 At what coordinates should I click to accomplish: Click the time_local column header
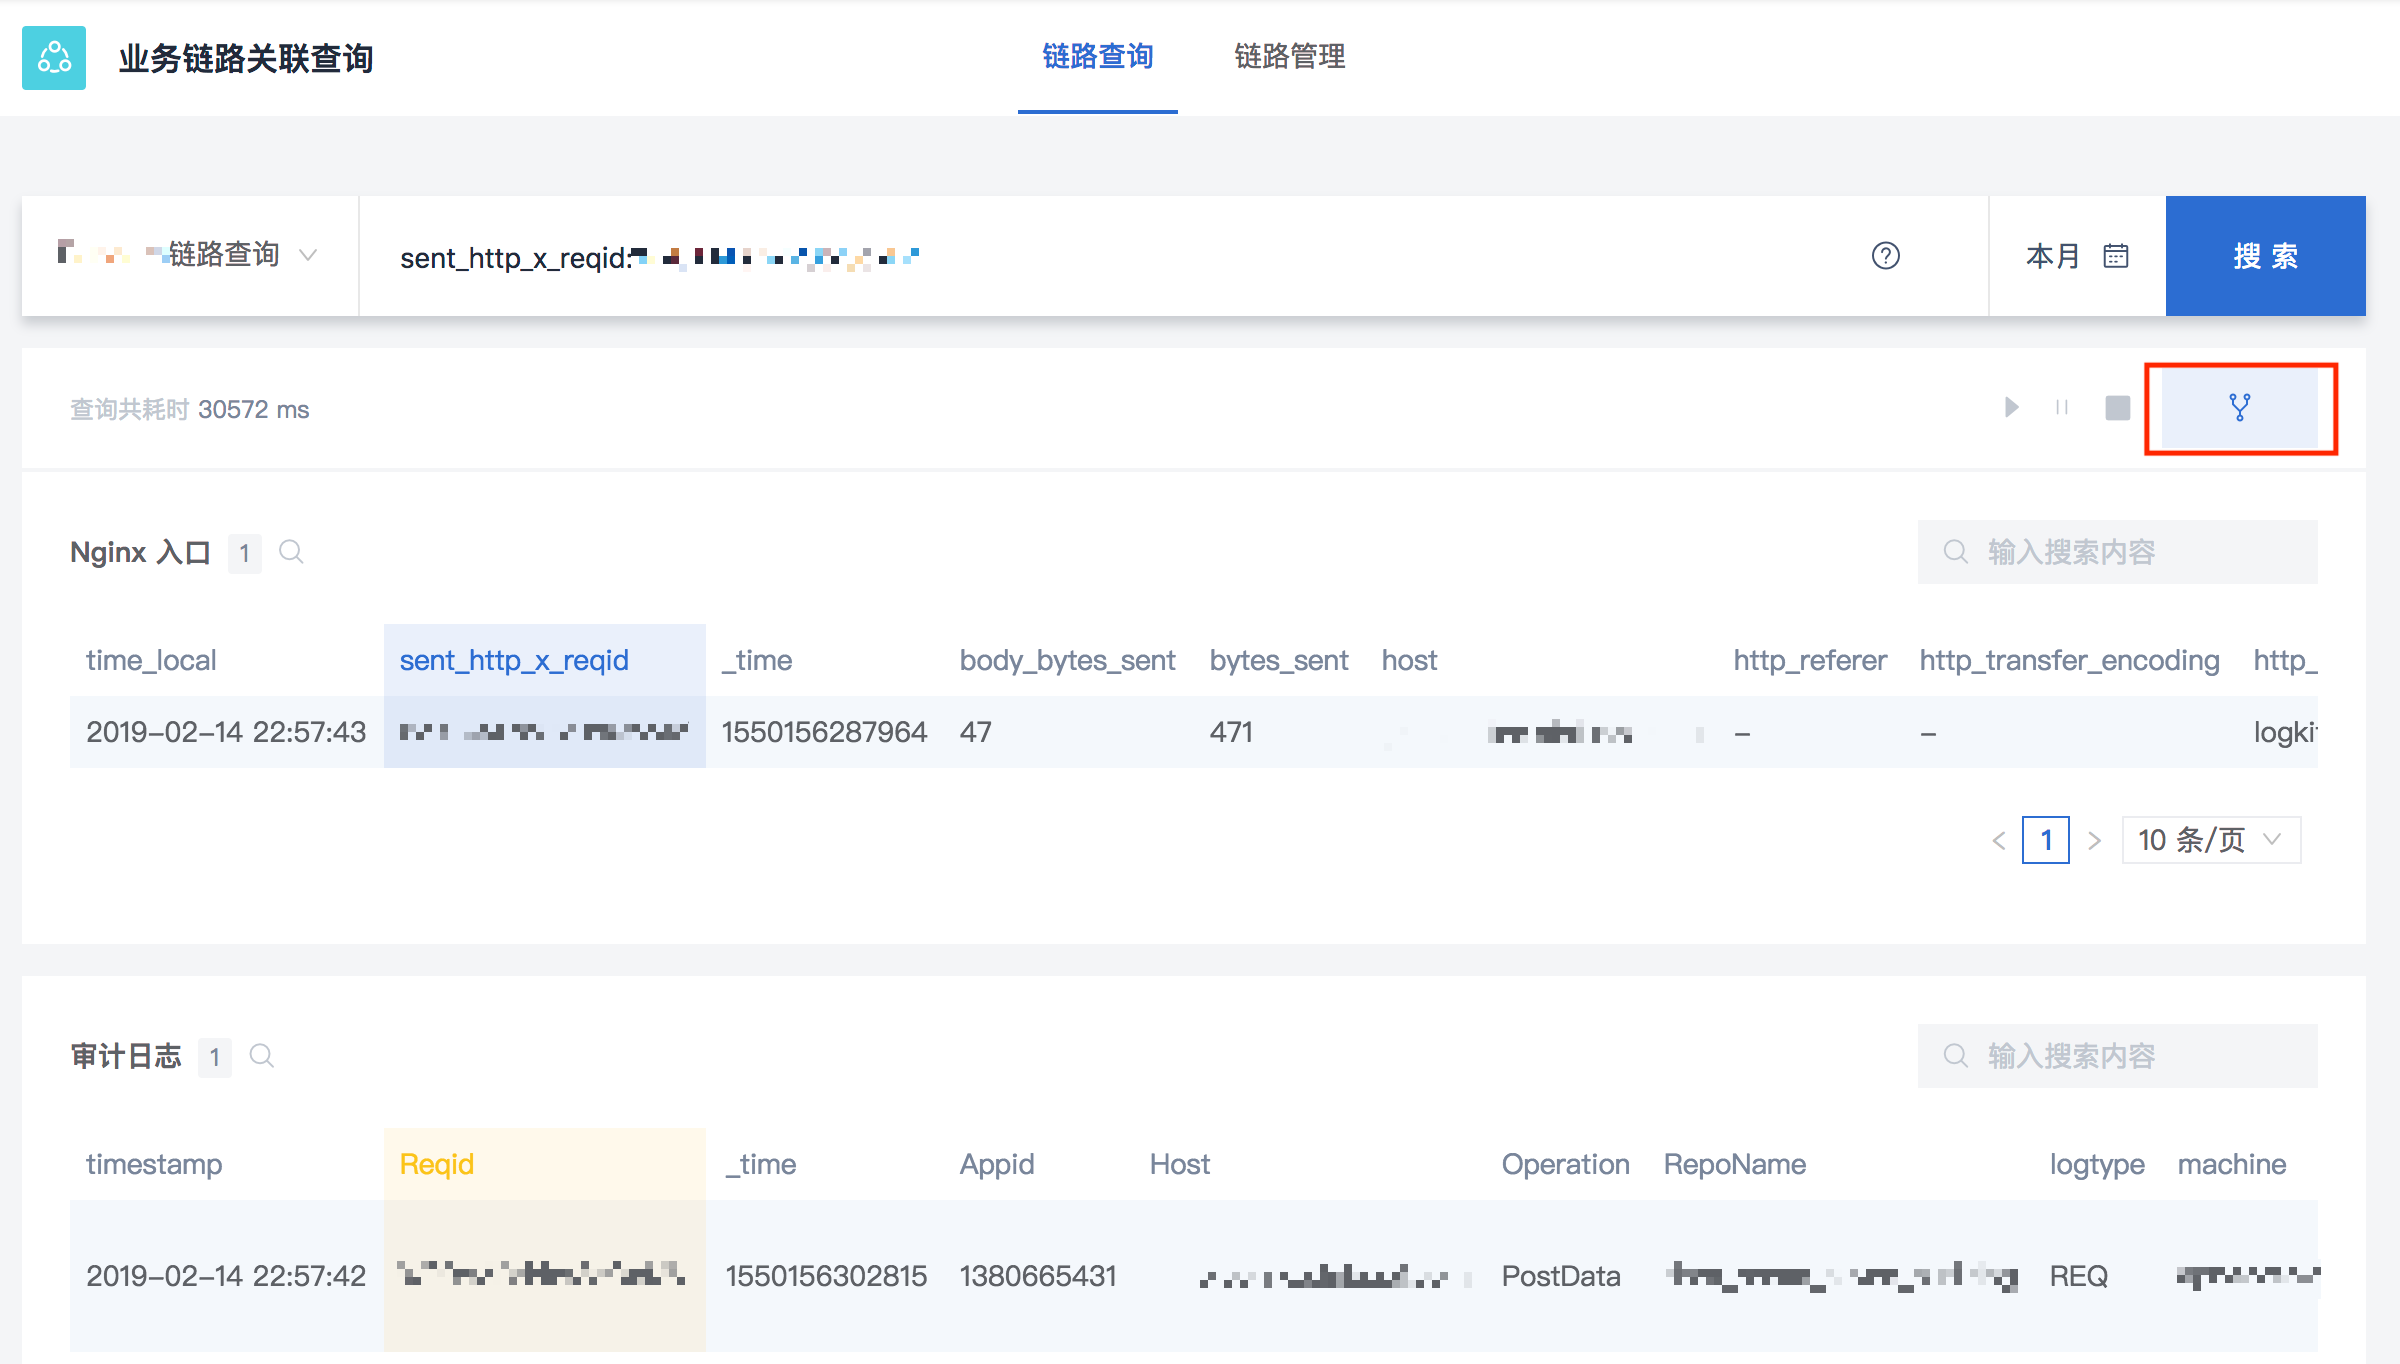[x=151, y=660]
